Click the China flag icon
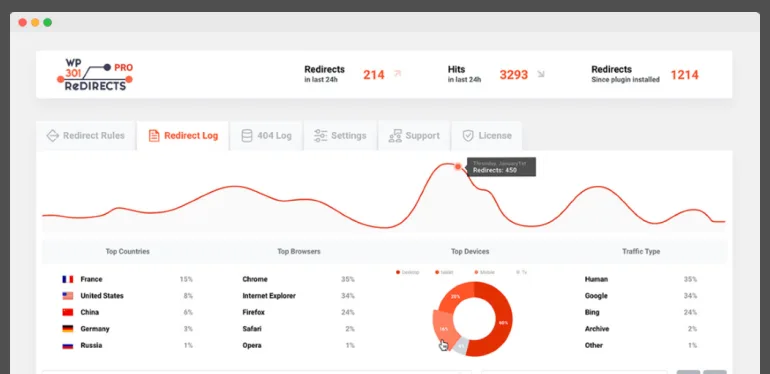 pyautogui.click(x=68, y=312)
